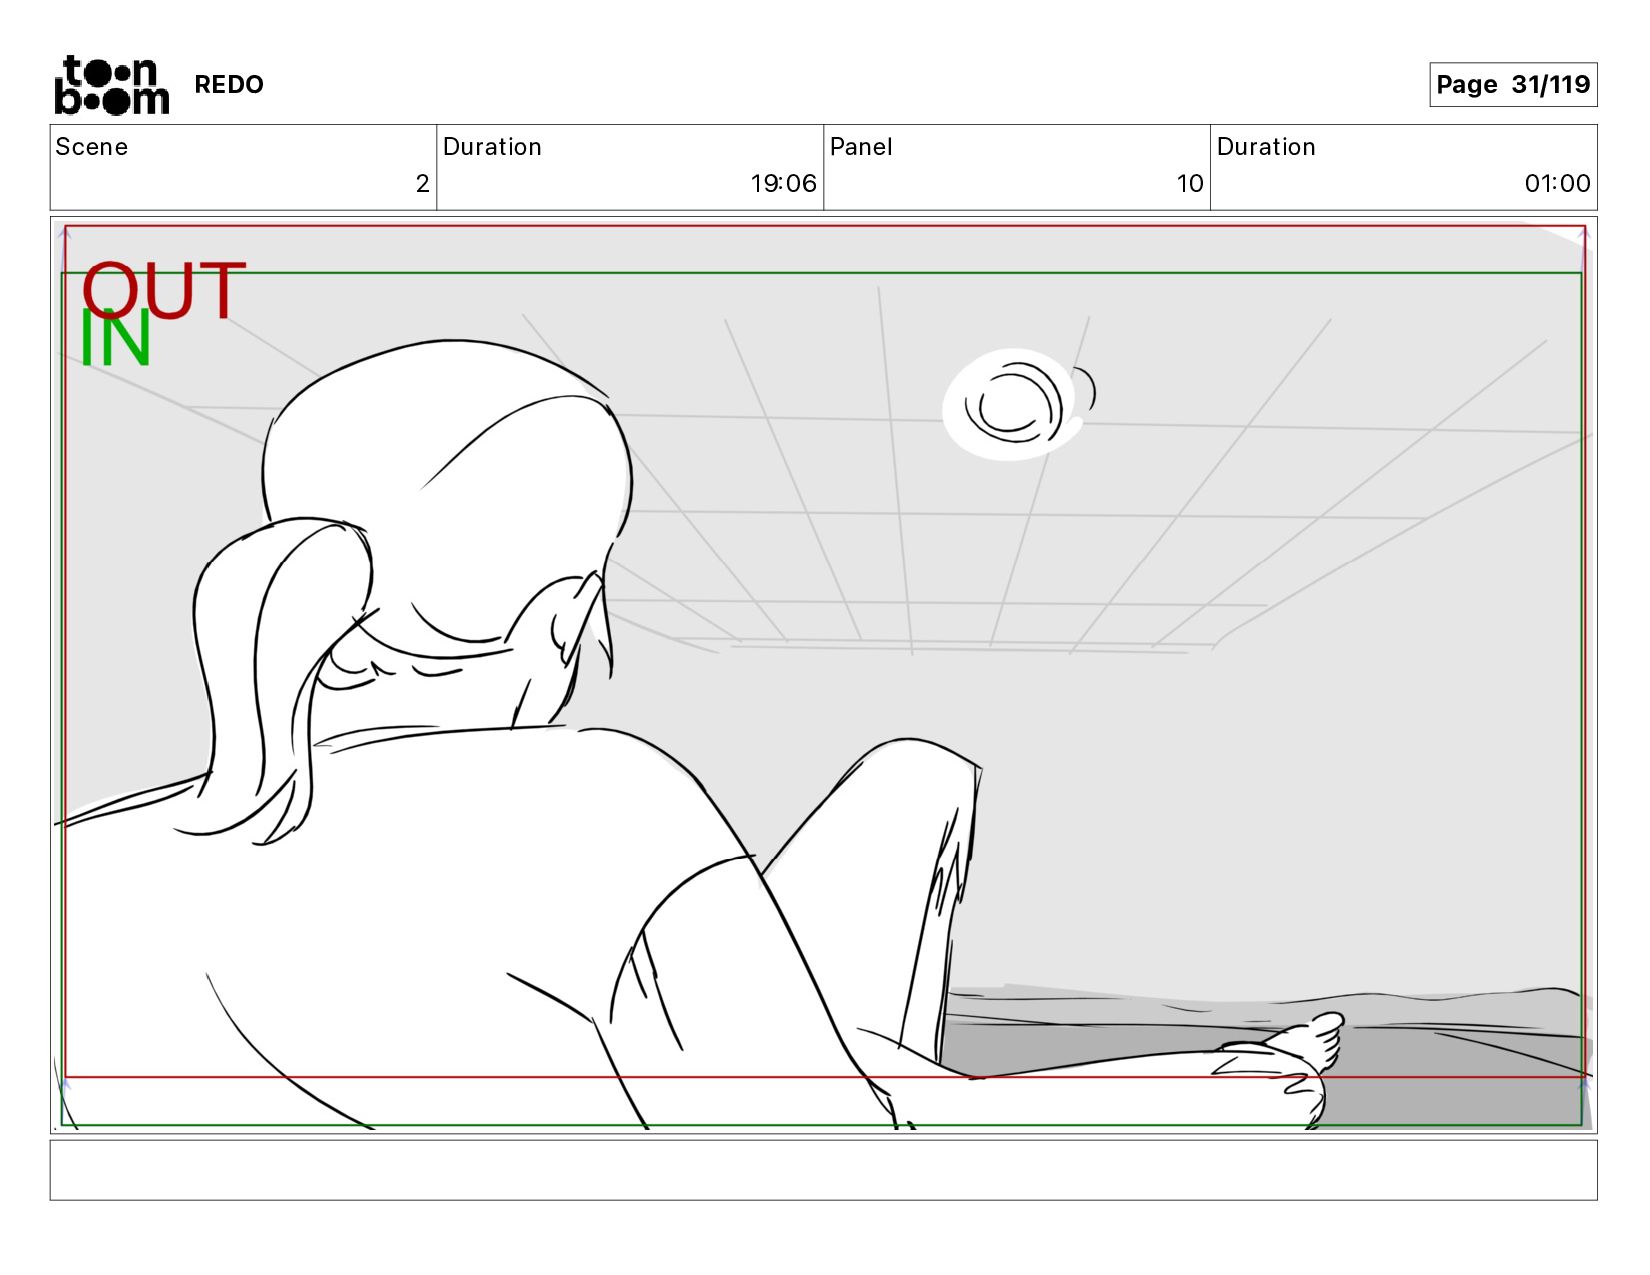Viewport: 1650px width, 1275px height.
Task: Click the panel duration value 01:00
Action: click(x=1557, y=183)
